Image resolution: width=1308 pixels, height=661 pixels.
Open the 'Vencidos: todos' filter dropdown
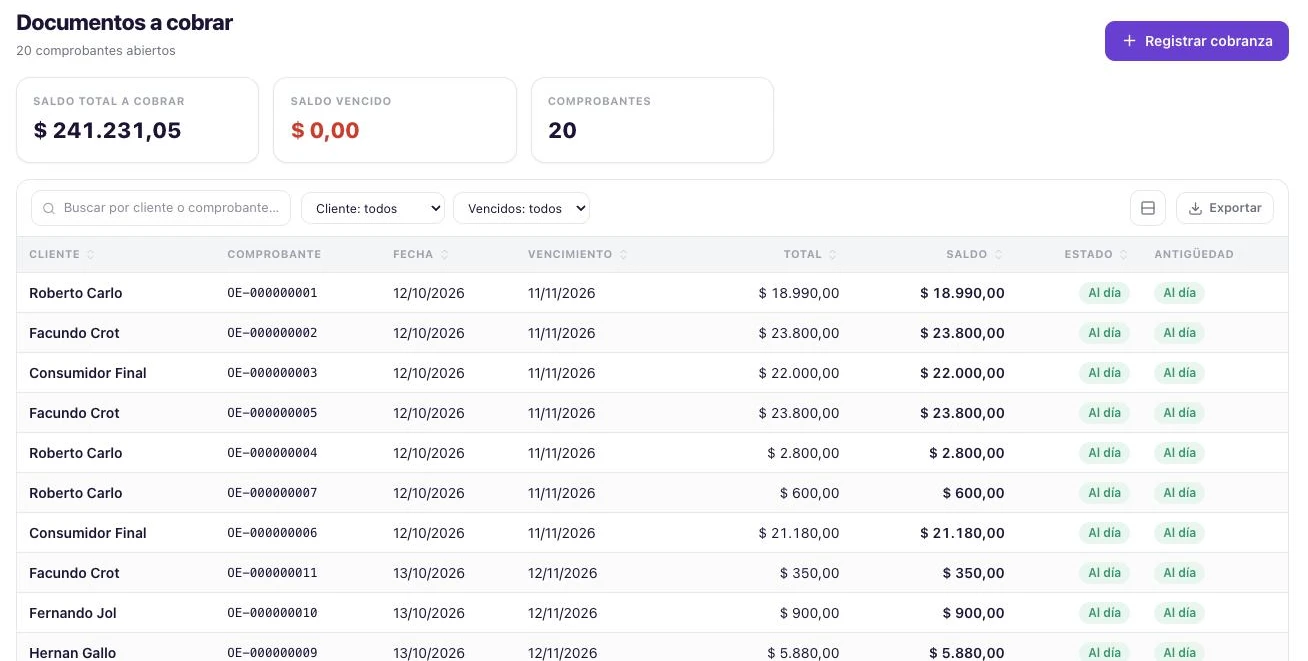[521, 208]
